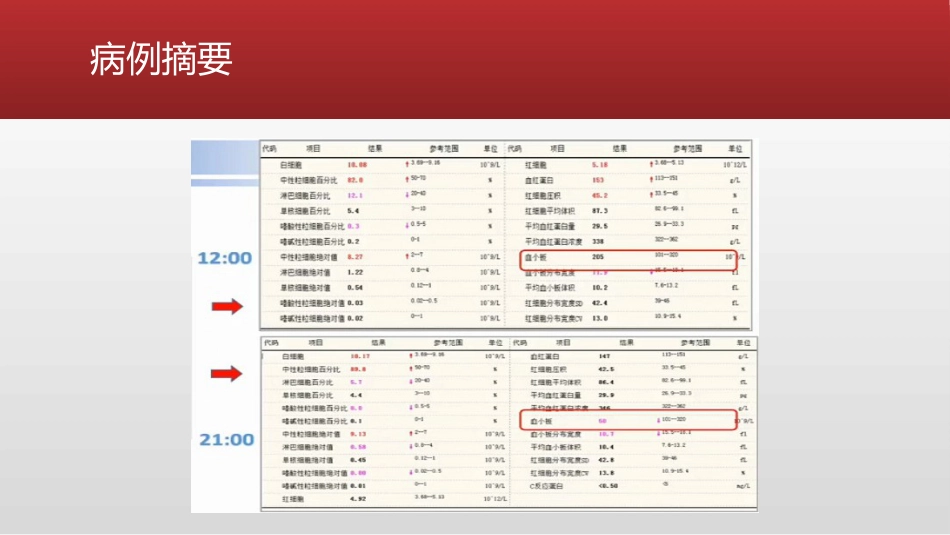Click 红细胞平均体积 result 87.3
950x535 pixels.
click(600, 211)
